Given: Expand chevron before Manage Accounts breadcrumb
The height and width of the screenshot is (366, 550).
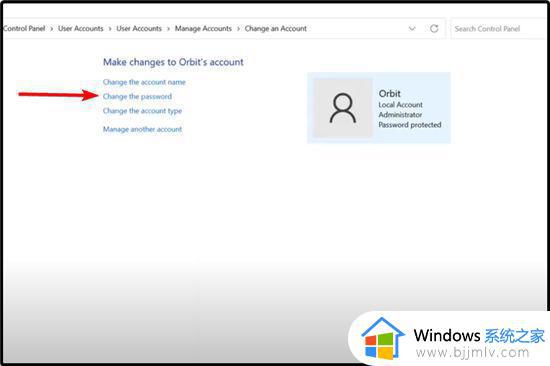Looking at the screenshot, I should (168, 29).
